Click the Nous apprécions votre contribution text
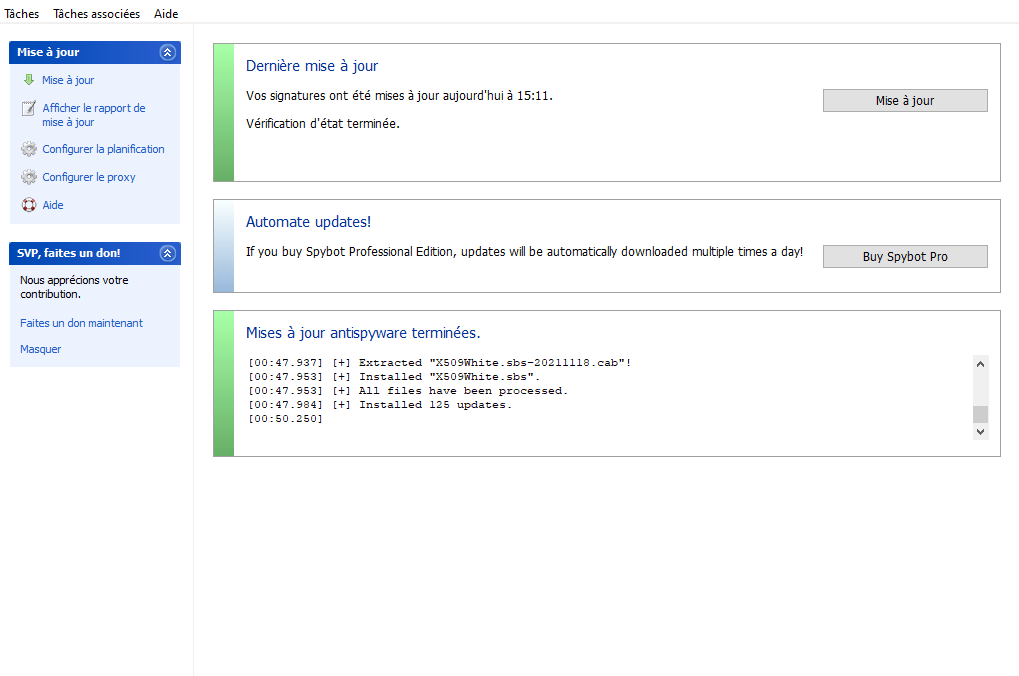This screenshot has width=1019, height=676. [x=74, y=287]
